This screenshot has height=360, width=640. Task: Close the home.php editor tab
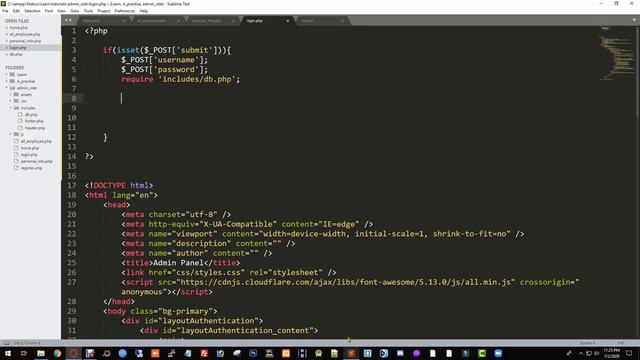(123, 20)
